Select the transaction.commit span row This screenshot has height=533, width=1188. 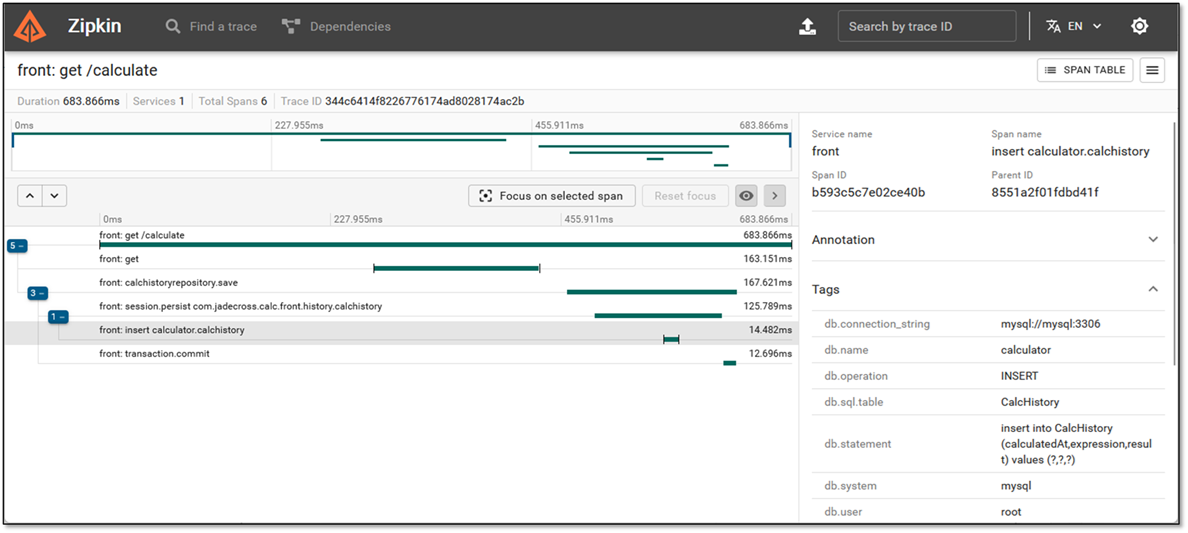click(x=446, y=356)
